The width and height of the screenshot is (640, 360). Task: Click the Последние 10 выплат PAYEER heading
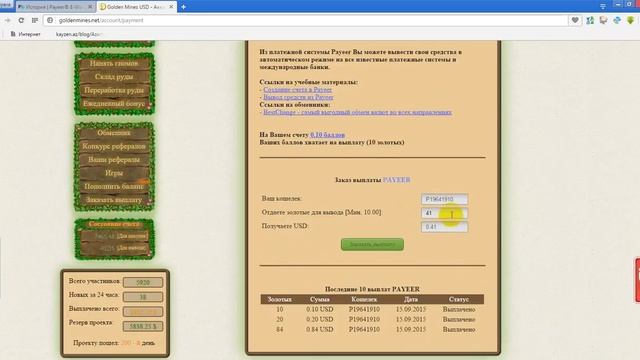pyautogui.click(x=372, y=289)
